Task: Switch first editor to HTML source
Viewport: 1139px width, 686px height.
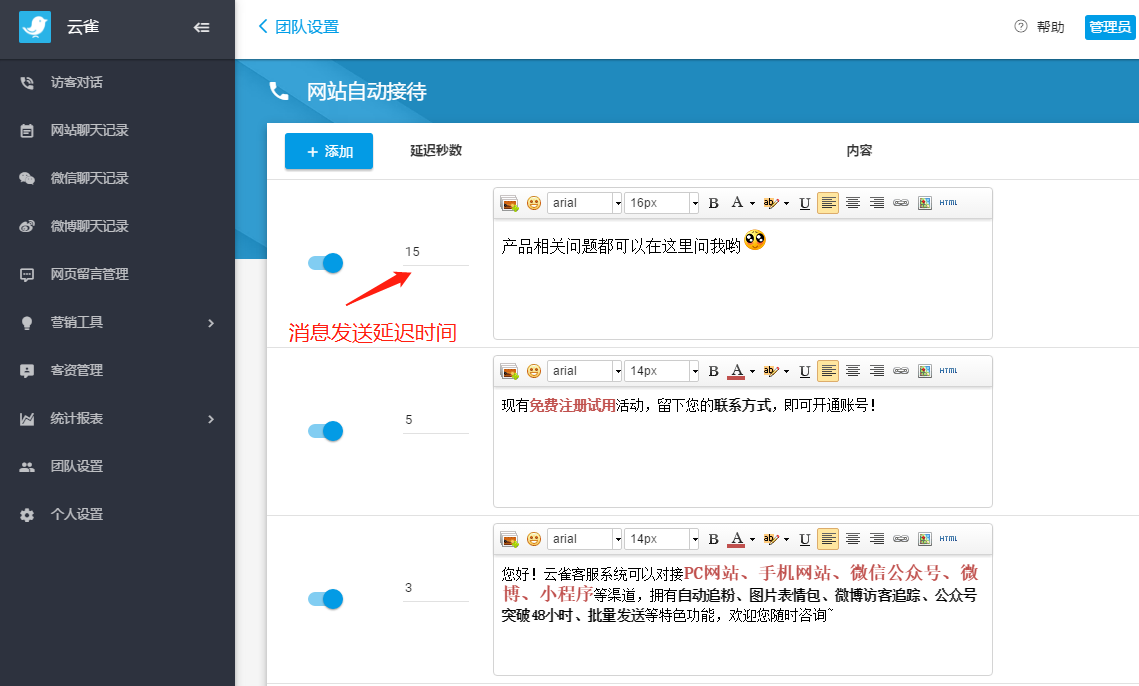Action: pyautogui.click(x=948, y=203)
